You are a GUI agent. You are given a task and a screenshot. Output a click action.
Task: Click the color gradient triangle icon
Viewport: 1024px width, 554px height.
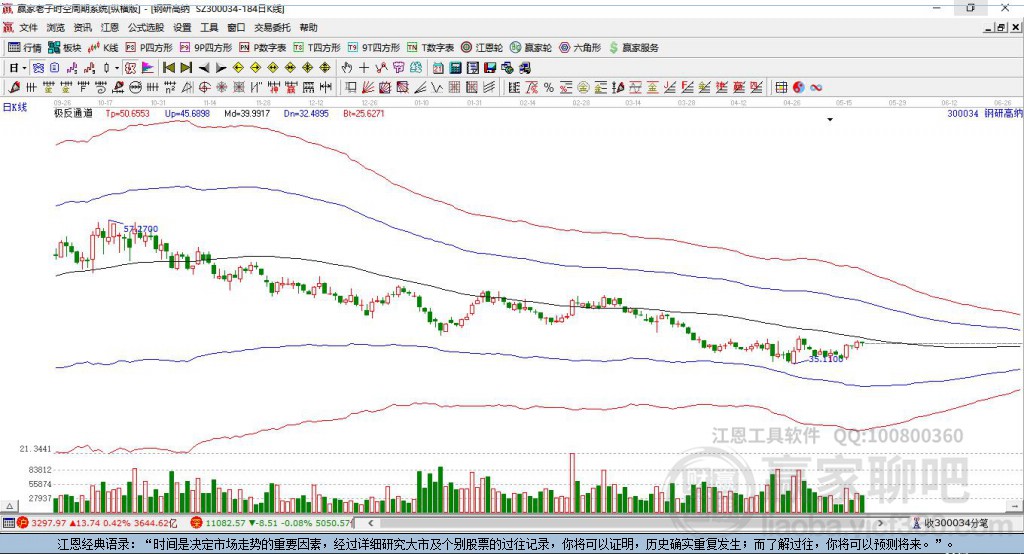pos(148,68)
